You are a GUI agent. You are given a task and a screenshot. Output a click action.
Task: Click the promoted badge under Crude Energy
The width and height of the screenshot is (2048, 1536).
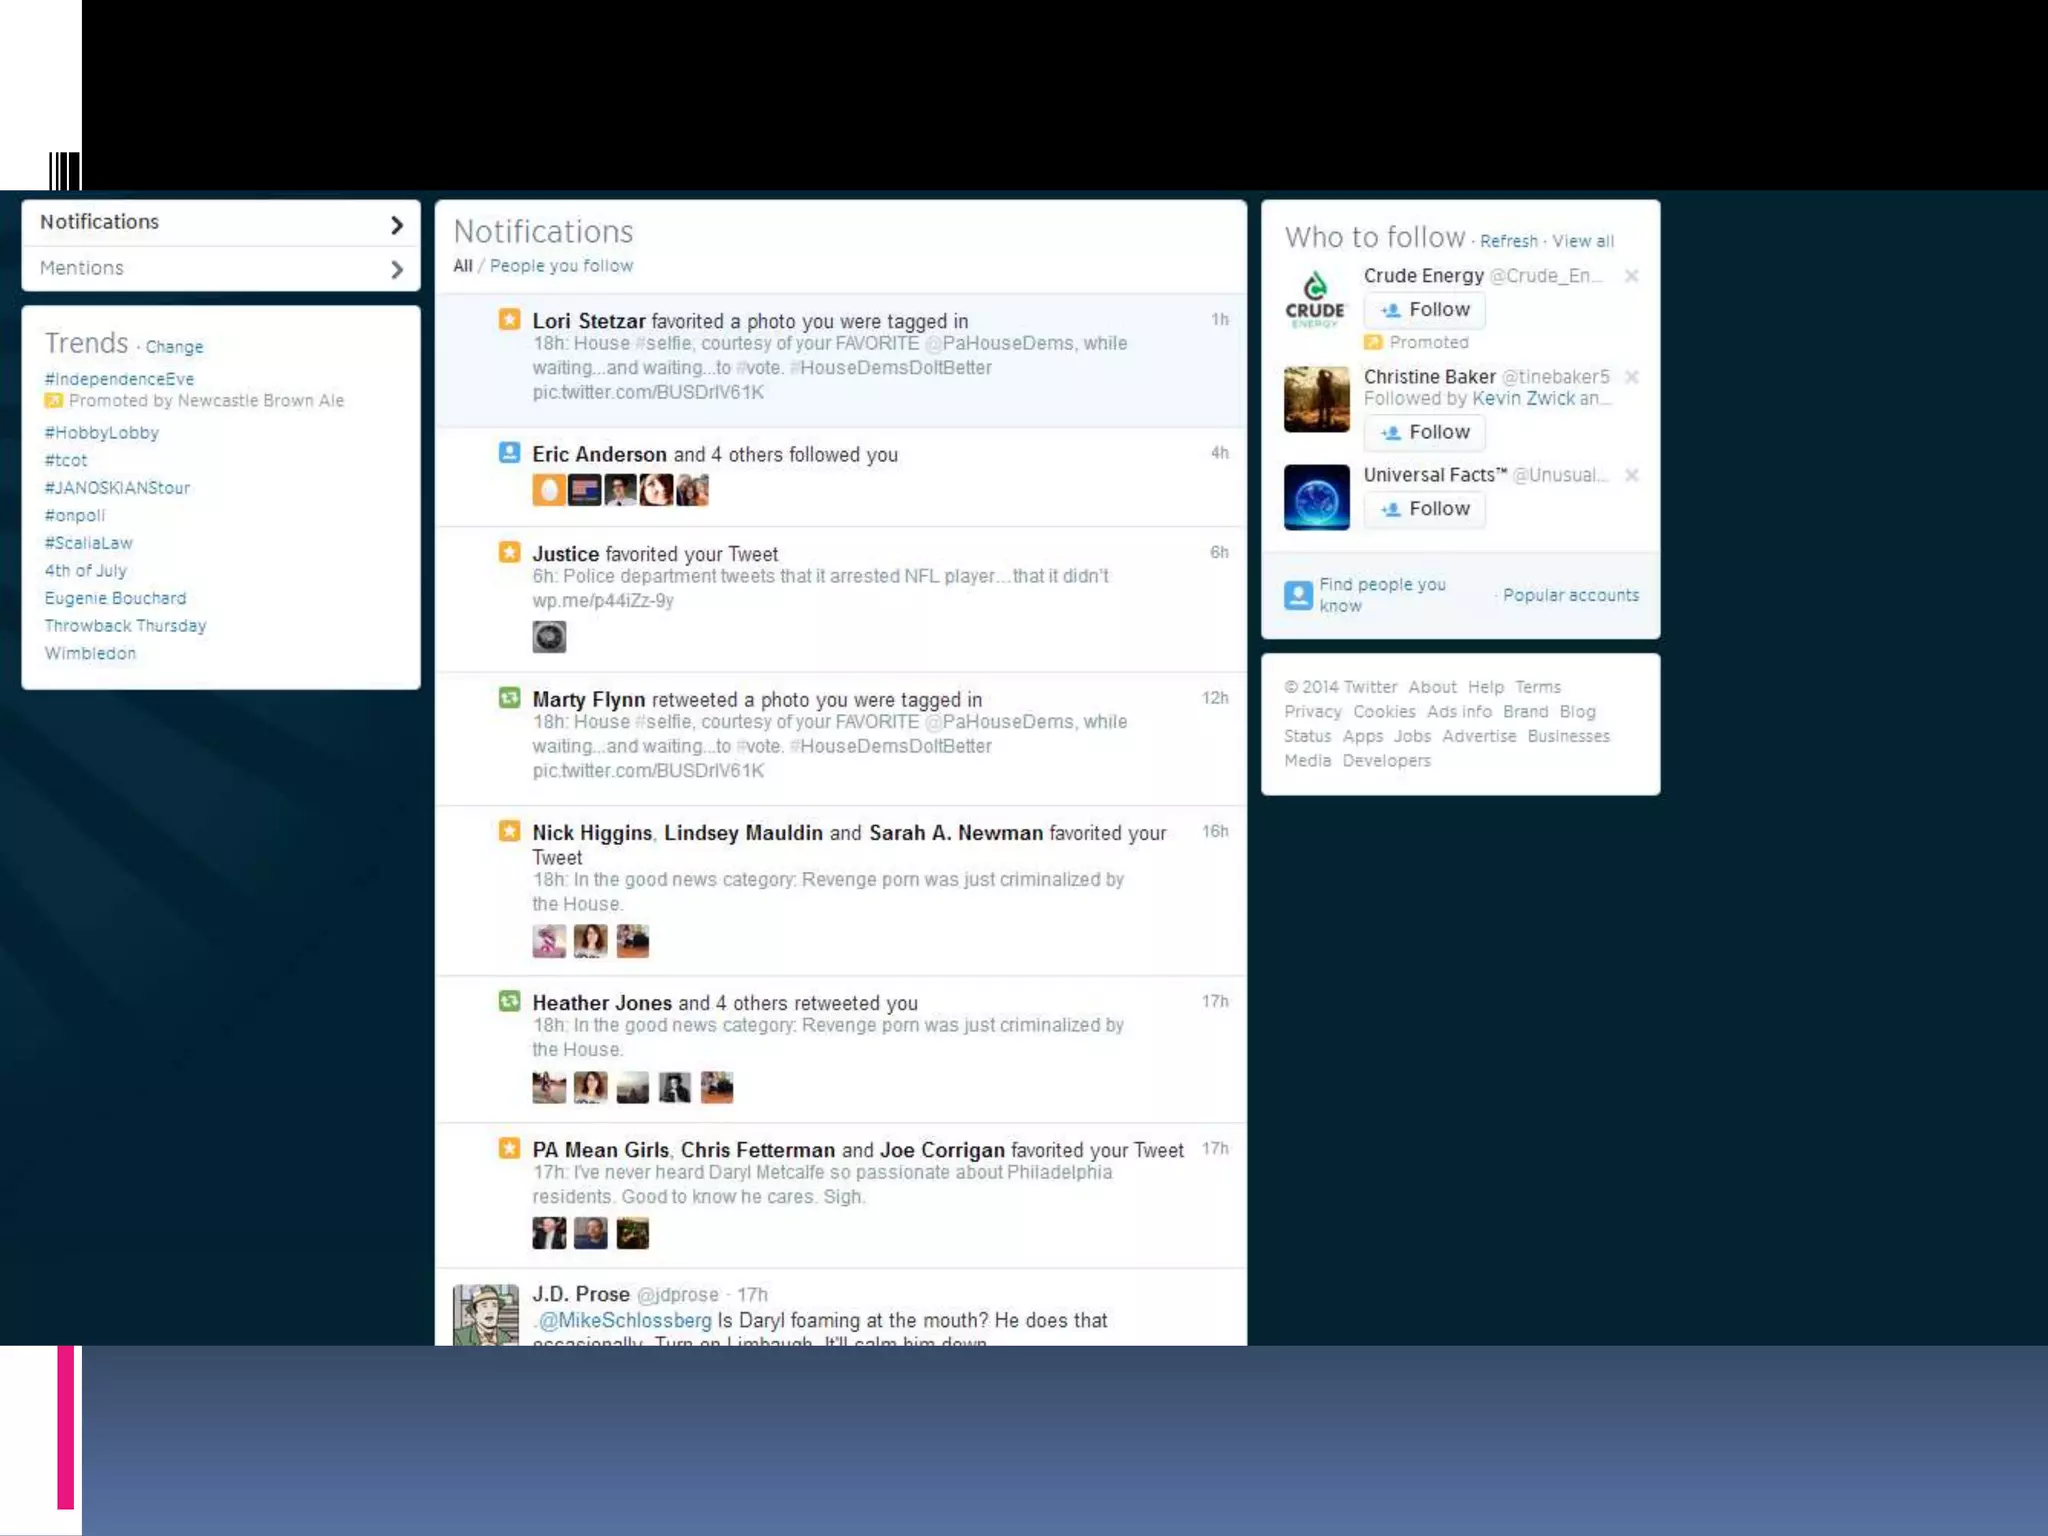1373,342
